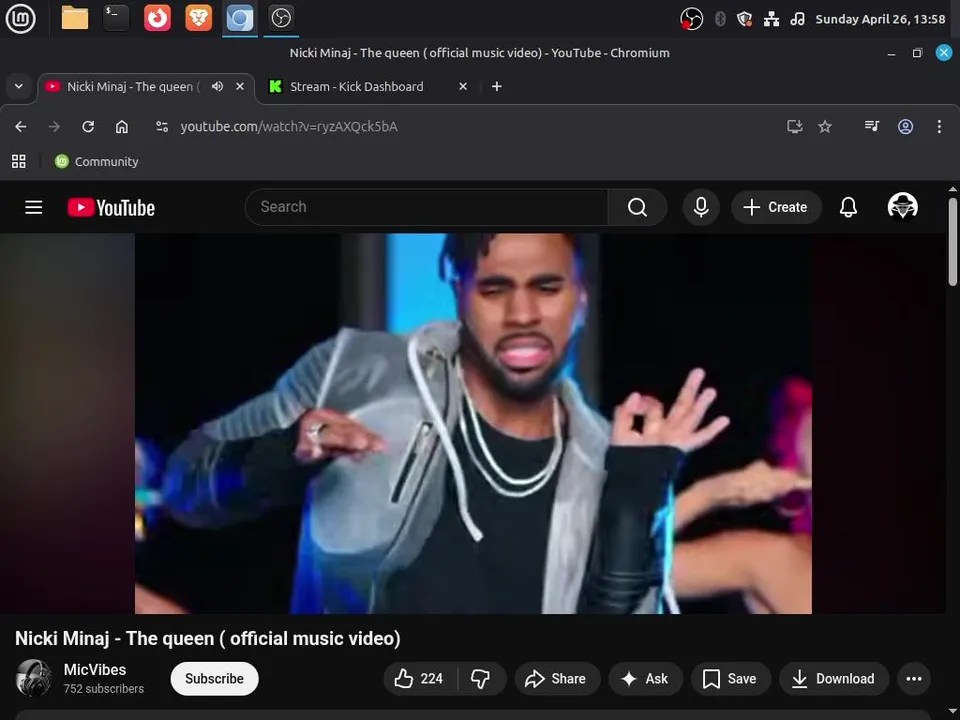Focus the Chromium window in the taskbar
The height and width of the screenshot is (720, 960).
click(239, 18)
